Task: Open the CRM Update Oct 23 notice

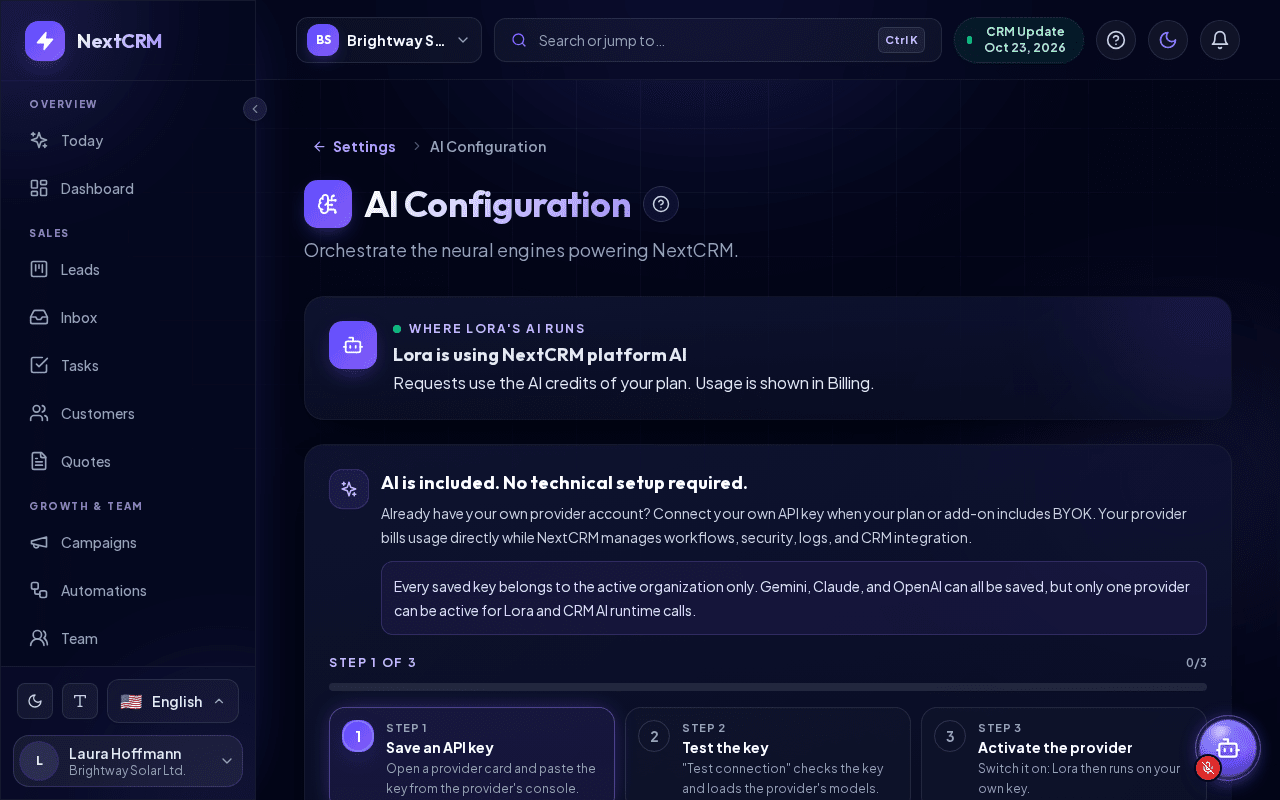Action: pyautogui.click(x=1018, y=40)
